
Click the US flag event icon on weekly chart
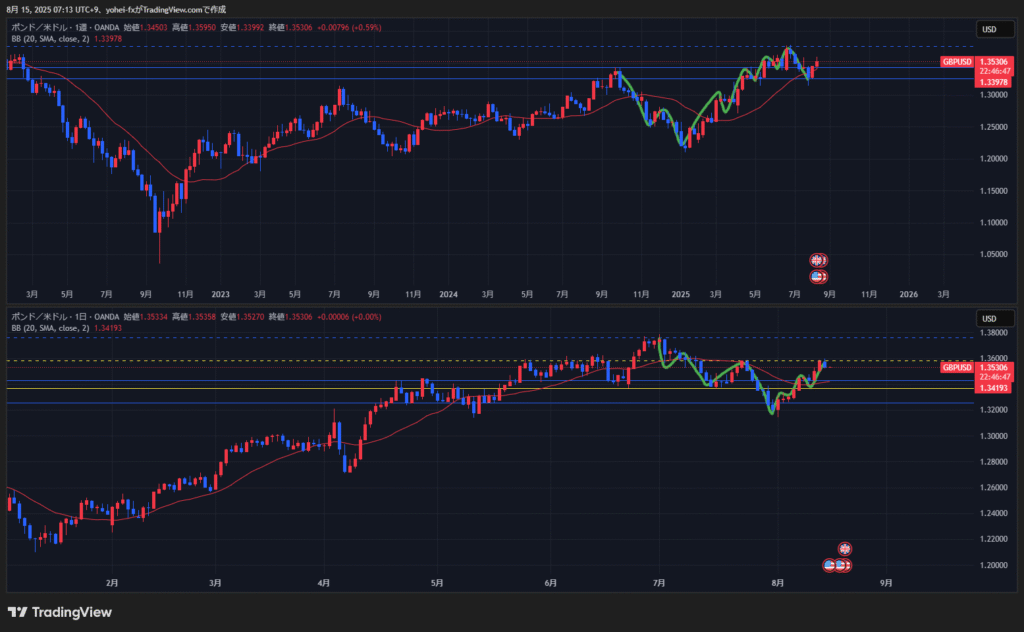pyautogui.click(x=818, y=276)
